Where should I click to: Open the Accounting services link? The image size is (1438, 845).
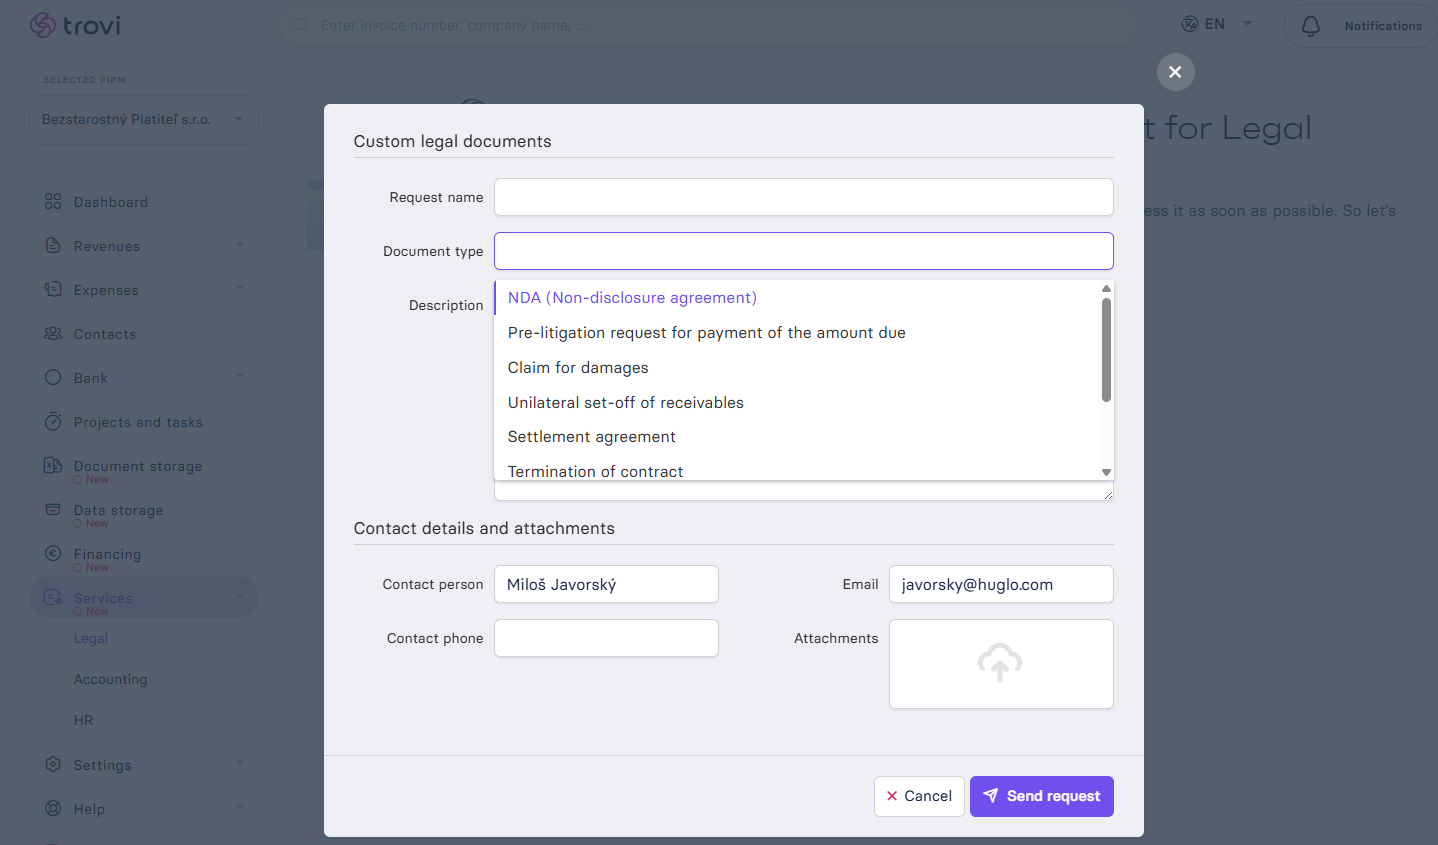pos(110,679)
